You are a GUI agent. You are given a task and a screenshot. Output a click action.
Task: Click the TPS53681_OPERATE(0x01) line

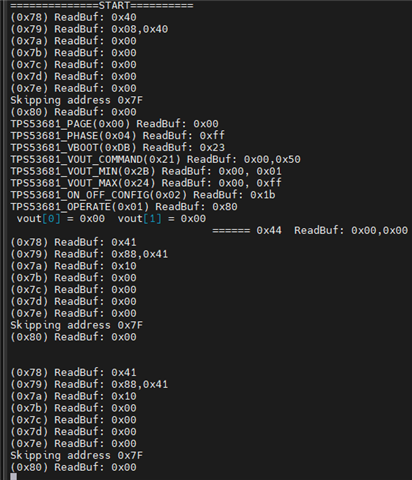point(124,207)
